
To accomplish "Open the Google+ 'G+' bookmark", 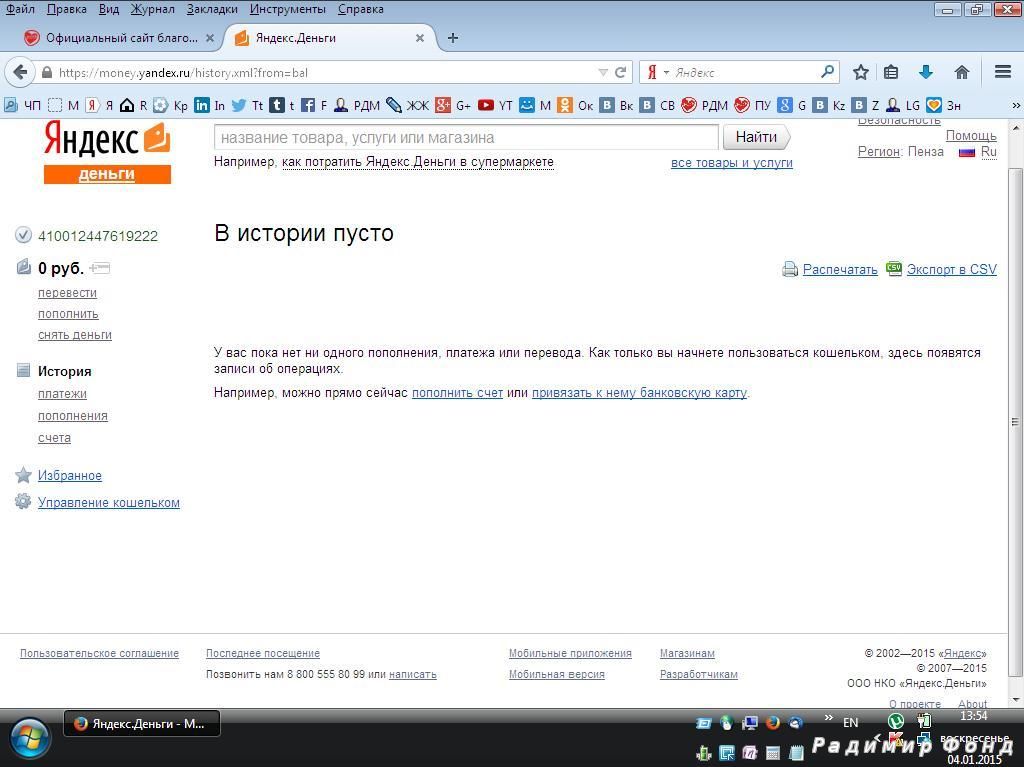I will [453, 105].
